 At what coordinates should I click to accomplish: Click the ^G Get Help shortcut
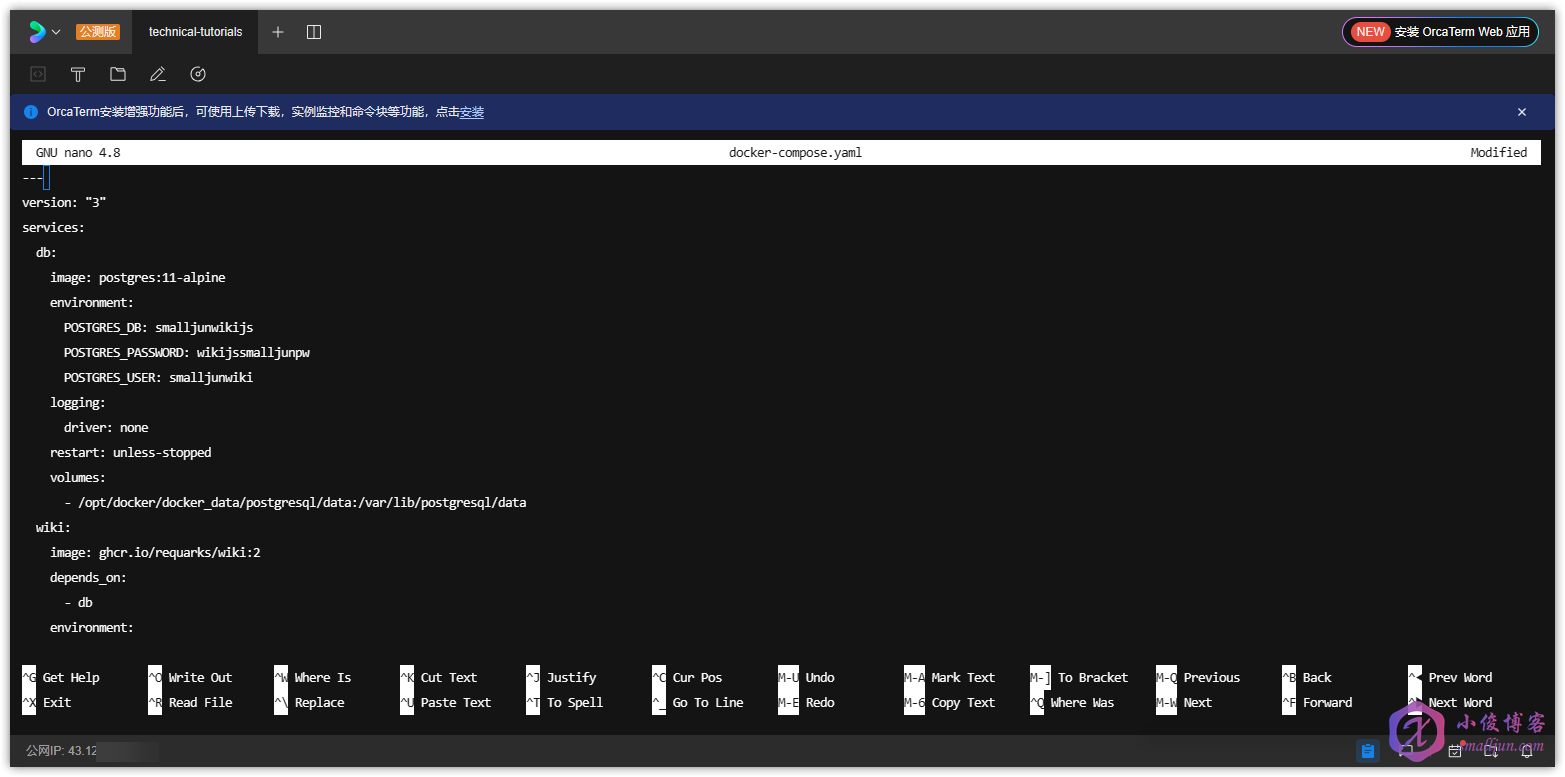click(x=61, y=678)
